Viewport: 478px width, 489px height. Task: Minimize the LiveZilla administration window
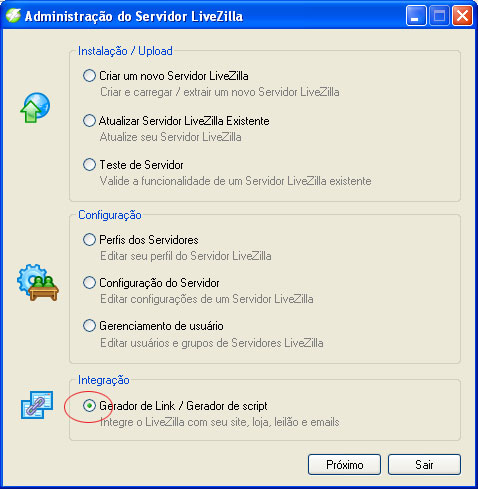pyautogui.click(x=416, y=16)
